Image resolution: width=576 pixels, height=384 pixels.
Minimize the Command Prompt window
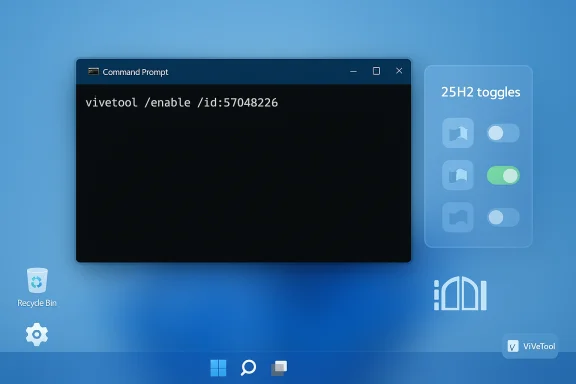pos(353,71)
